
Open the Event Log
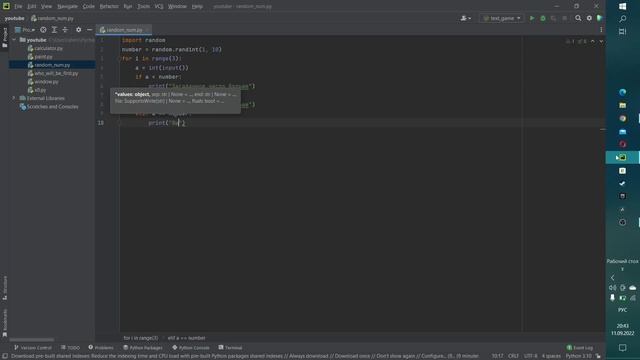(580, 348)
